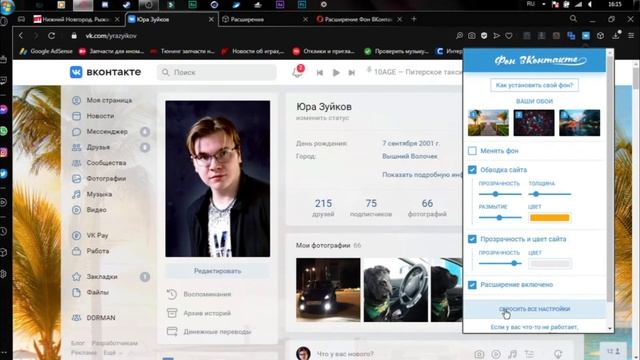Show detailed profile information link
Viewport: 640px width, 360px height.
(422, 175)
